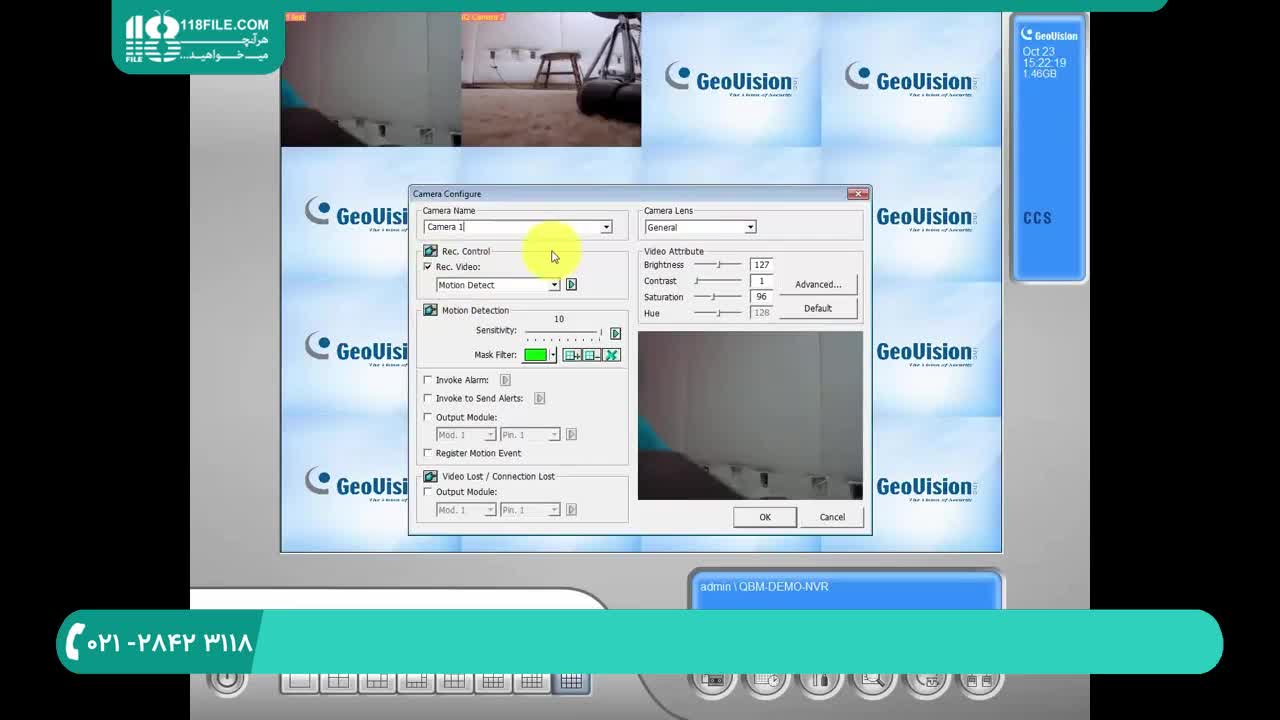Image resolution: width=1280 pixels, height=720 pixels.
Task: Enable the Invoke Alarm checkbox
Action: click(428, 380)
